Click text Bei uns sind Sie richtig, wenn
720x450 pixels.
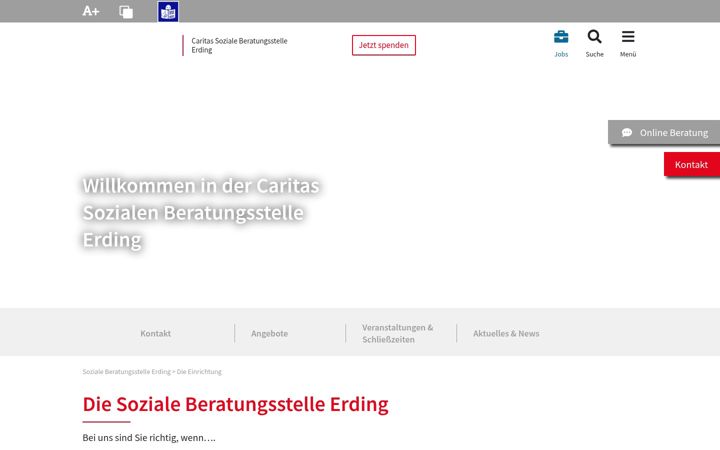[149, 438]
